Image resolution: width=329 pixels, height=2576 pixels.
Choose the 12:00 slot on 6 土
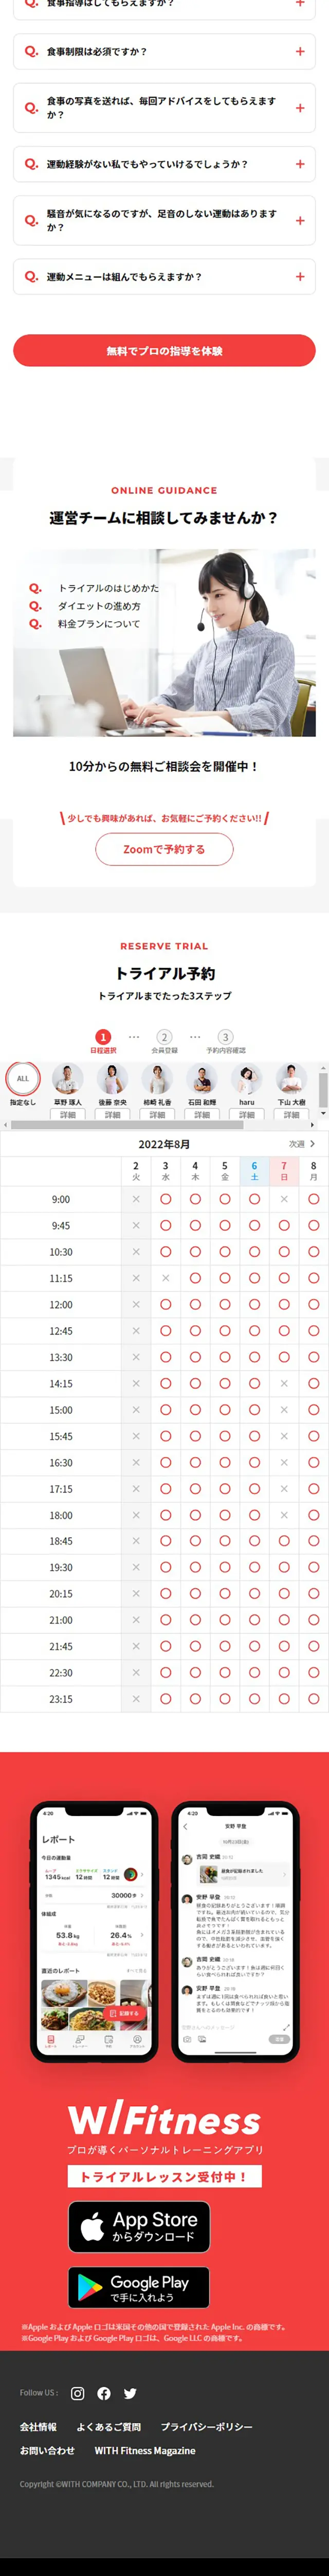[254, 1304]
